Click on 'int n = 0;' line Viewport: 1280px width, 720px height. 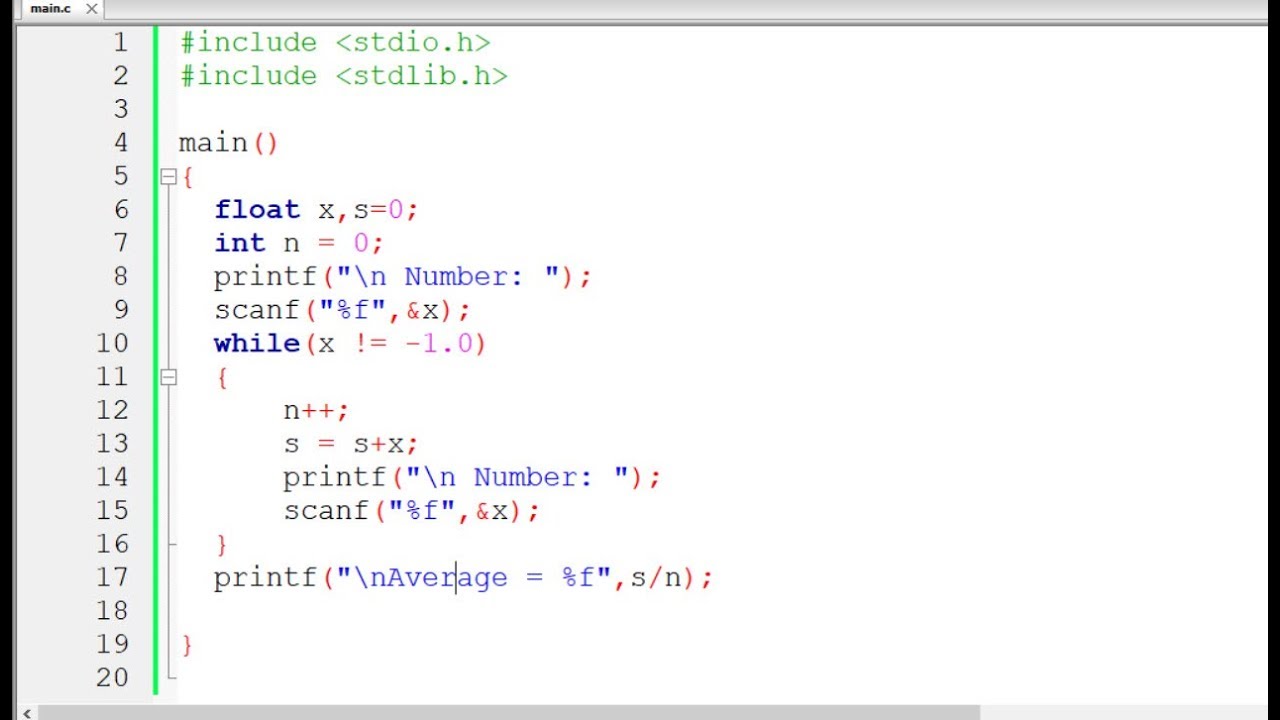298,243
